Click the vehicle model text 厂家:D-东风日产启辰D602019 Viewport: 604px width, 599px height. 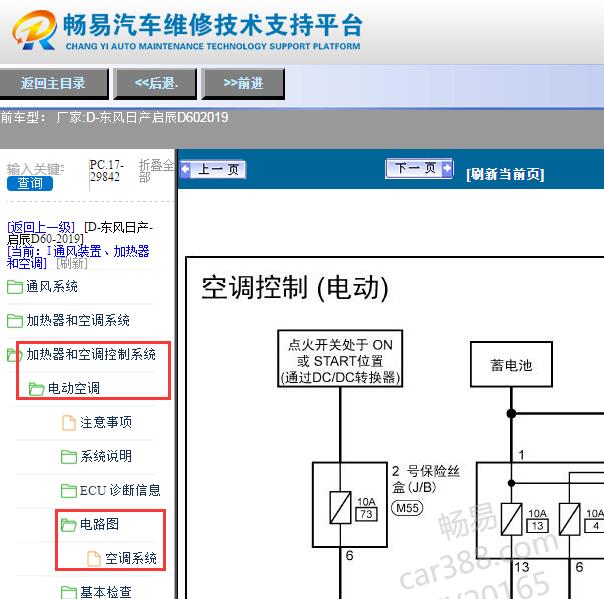point(143,117)
